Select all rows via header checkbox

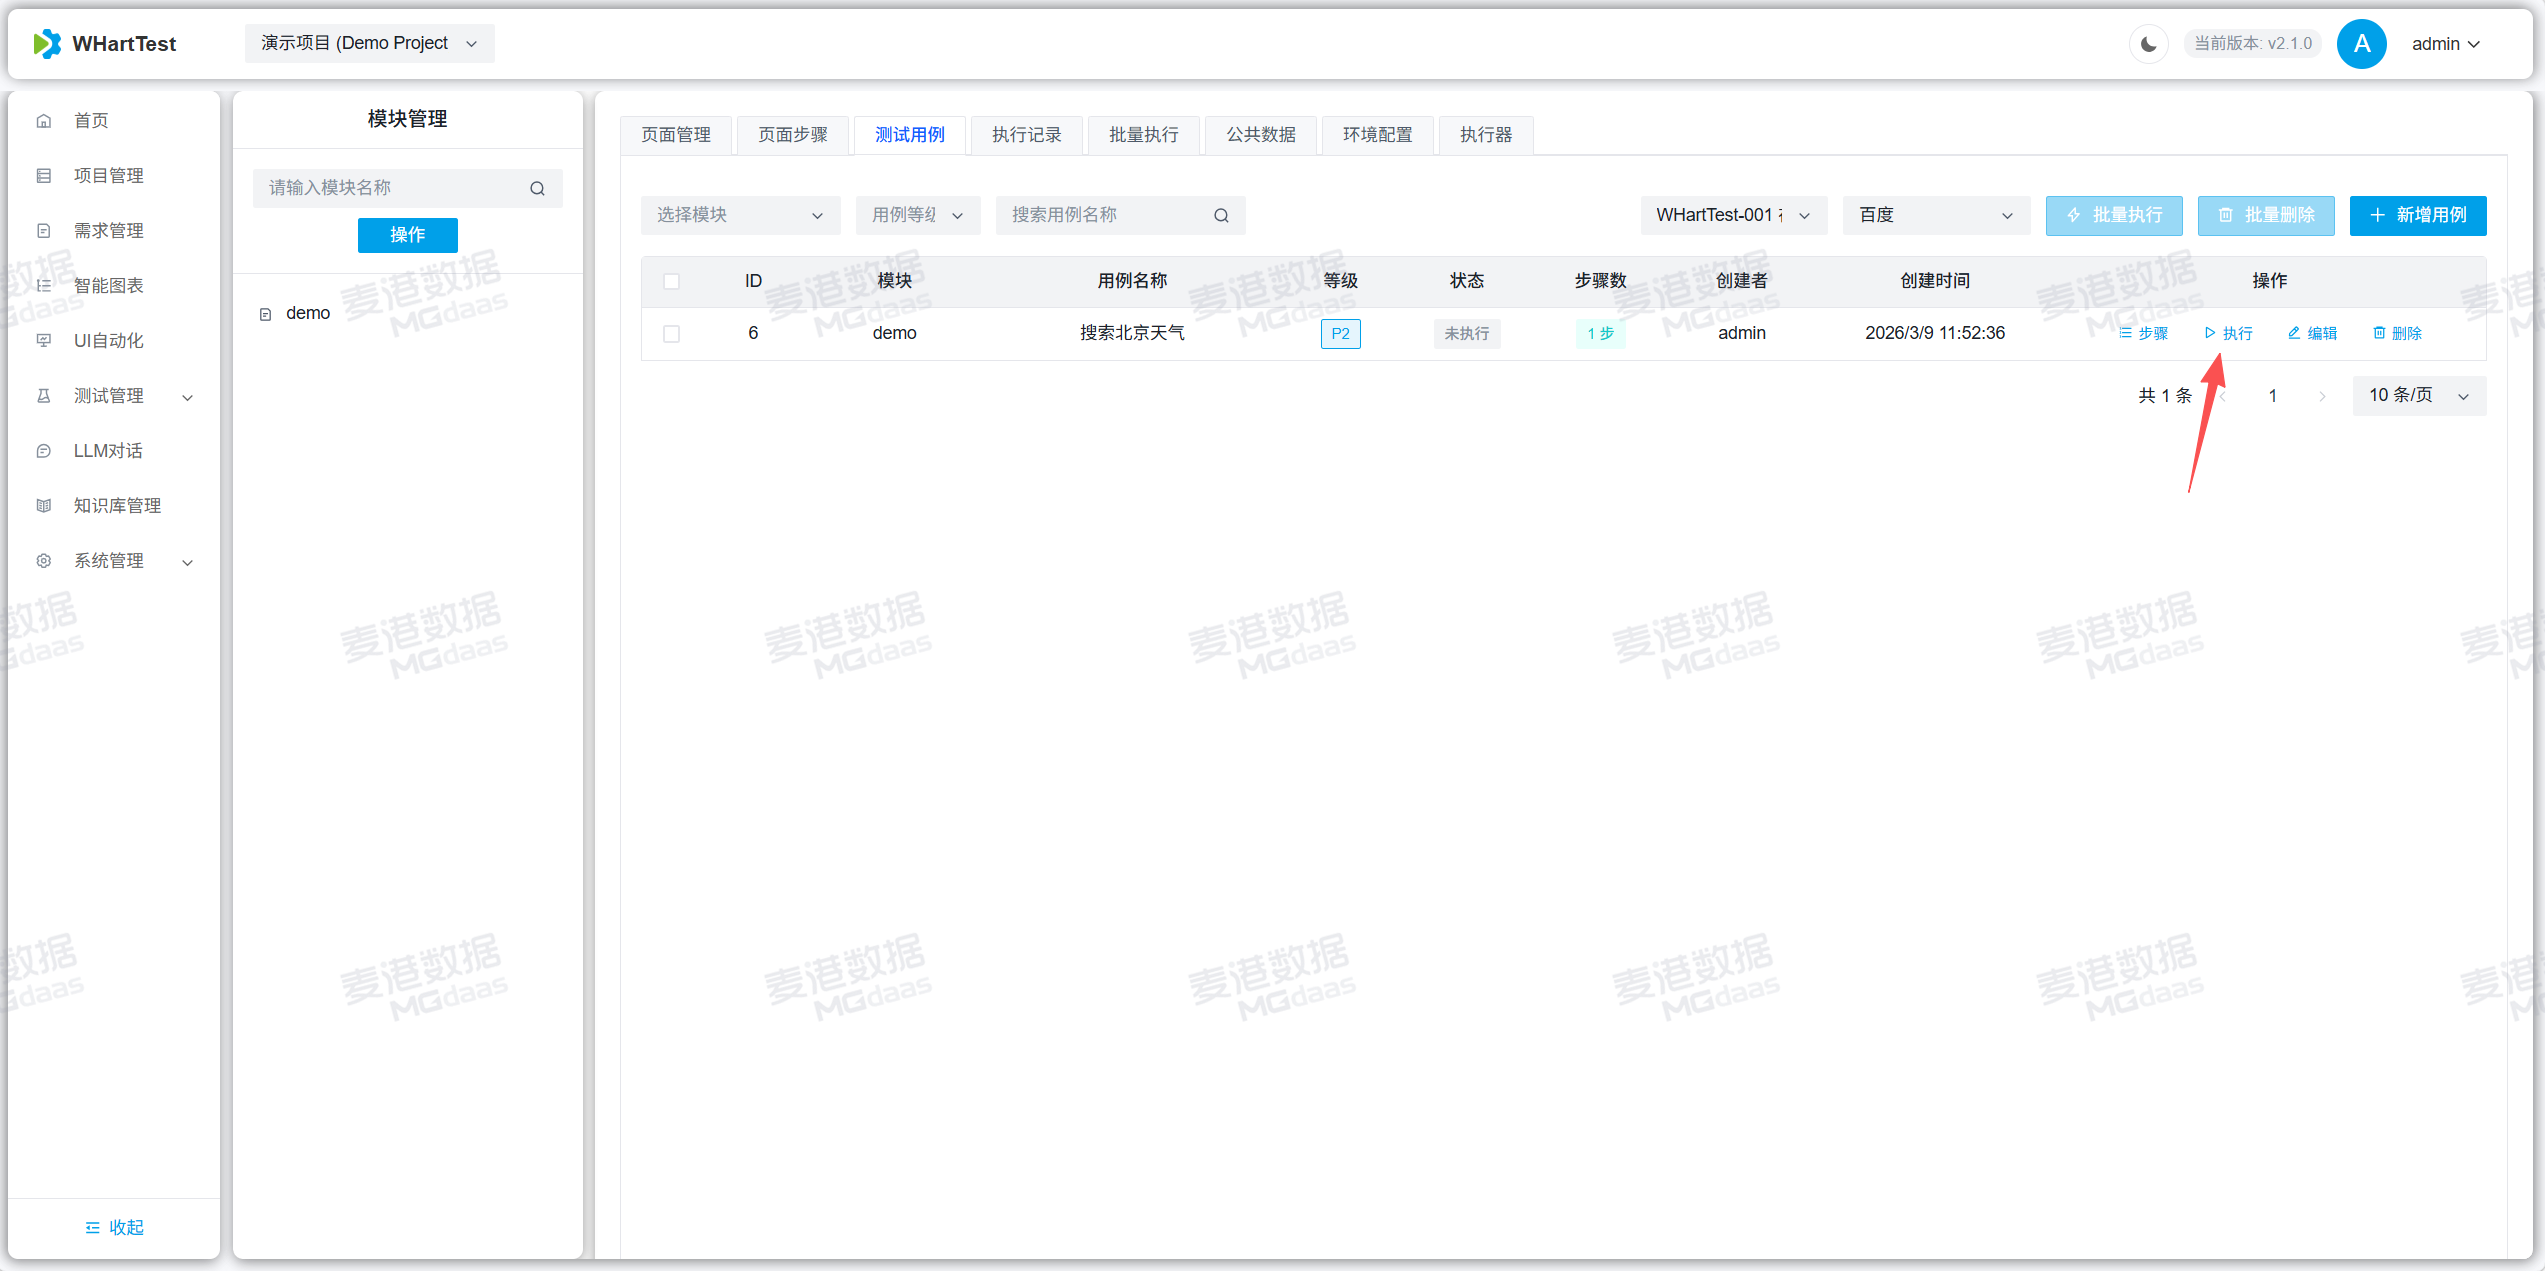[671, 281]
